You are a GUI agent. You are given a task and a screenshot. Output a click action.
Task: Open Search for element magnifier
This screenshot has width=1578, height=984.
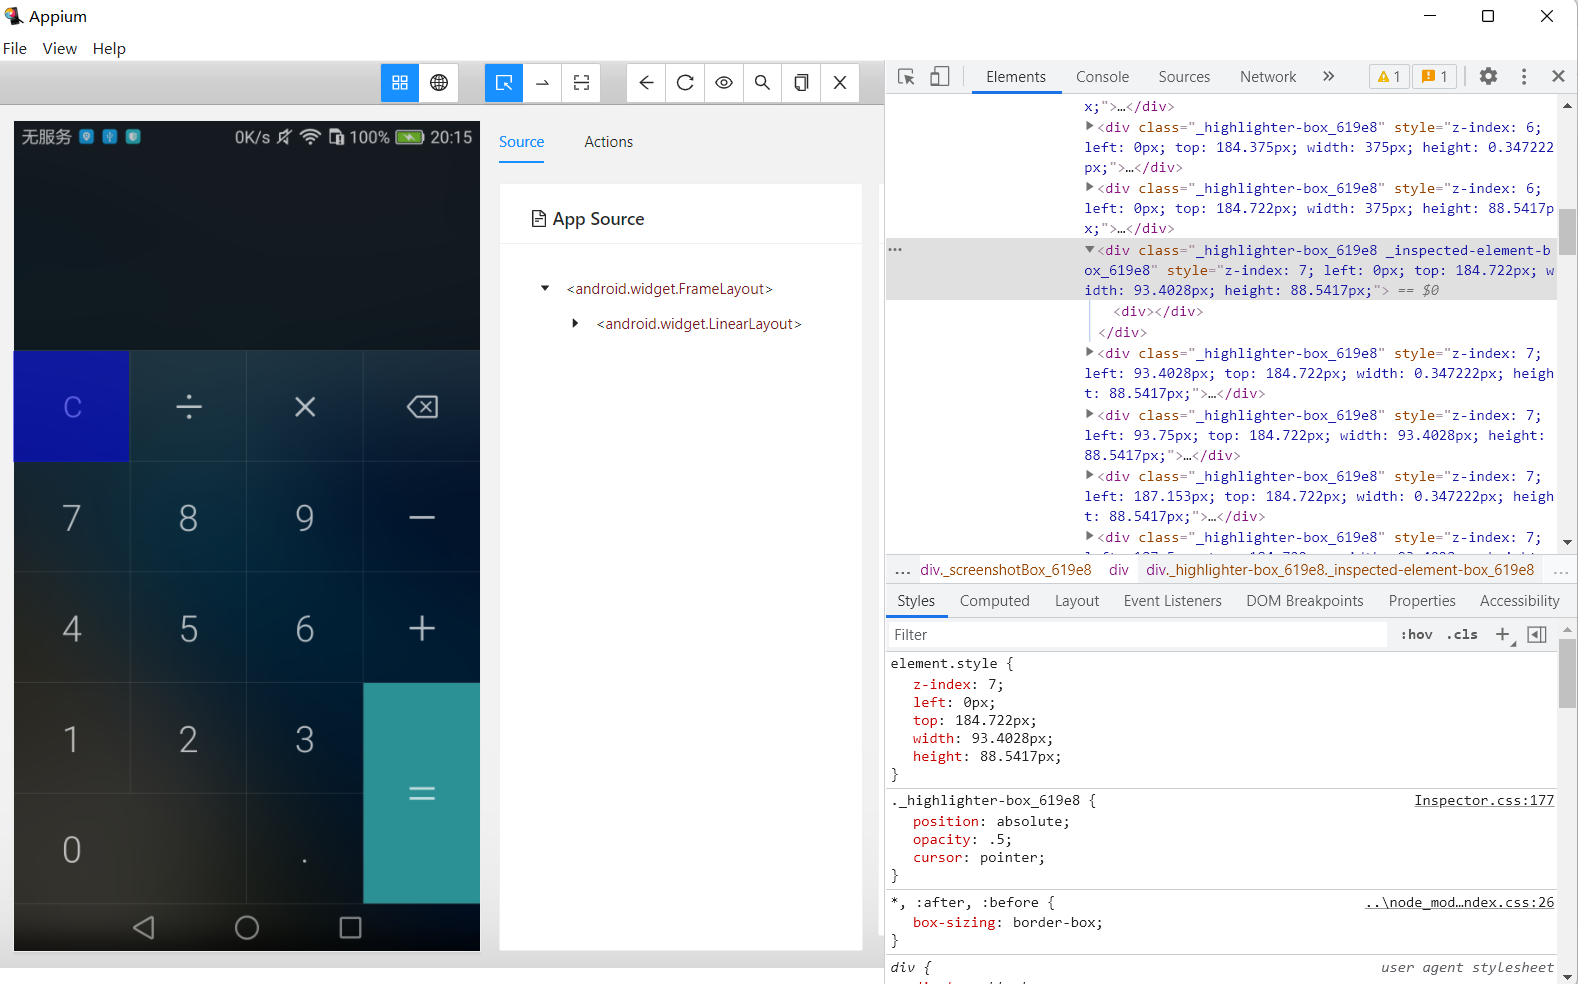(x=762, y=83)
